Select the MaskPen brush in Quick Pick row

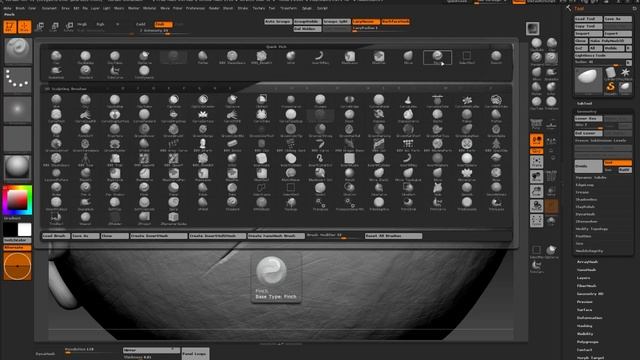tap(379, 58)
